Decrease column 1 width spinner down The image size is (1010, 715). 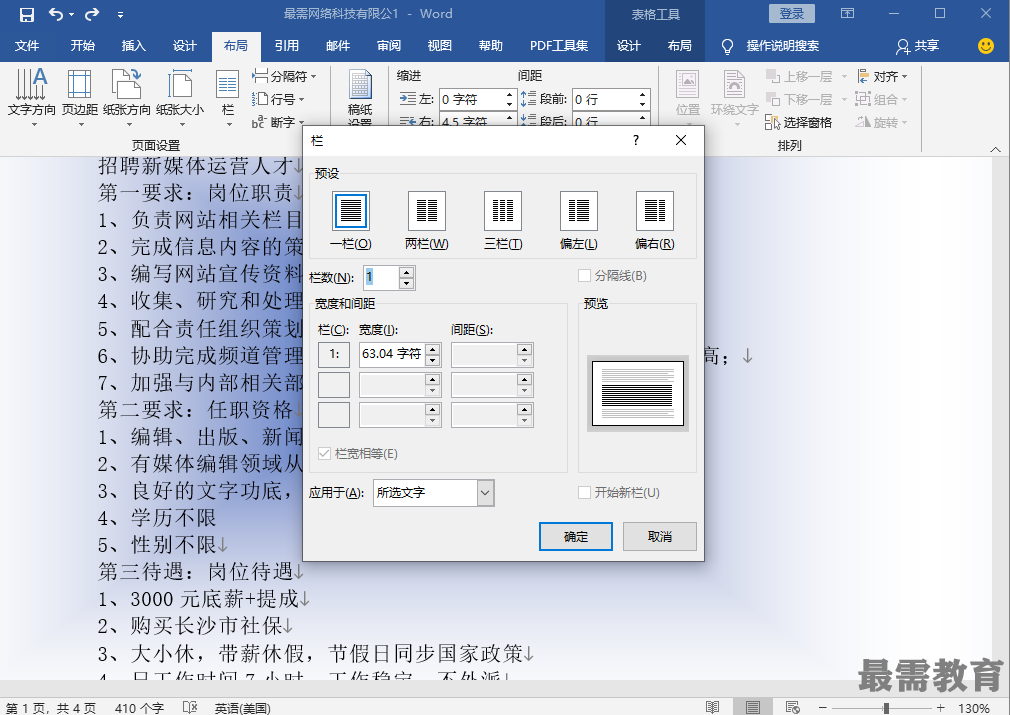[433, 360]
